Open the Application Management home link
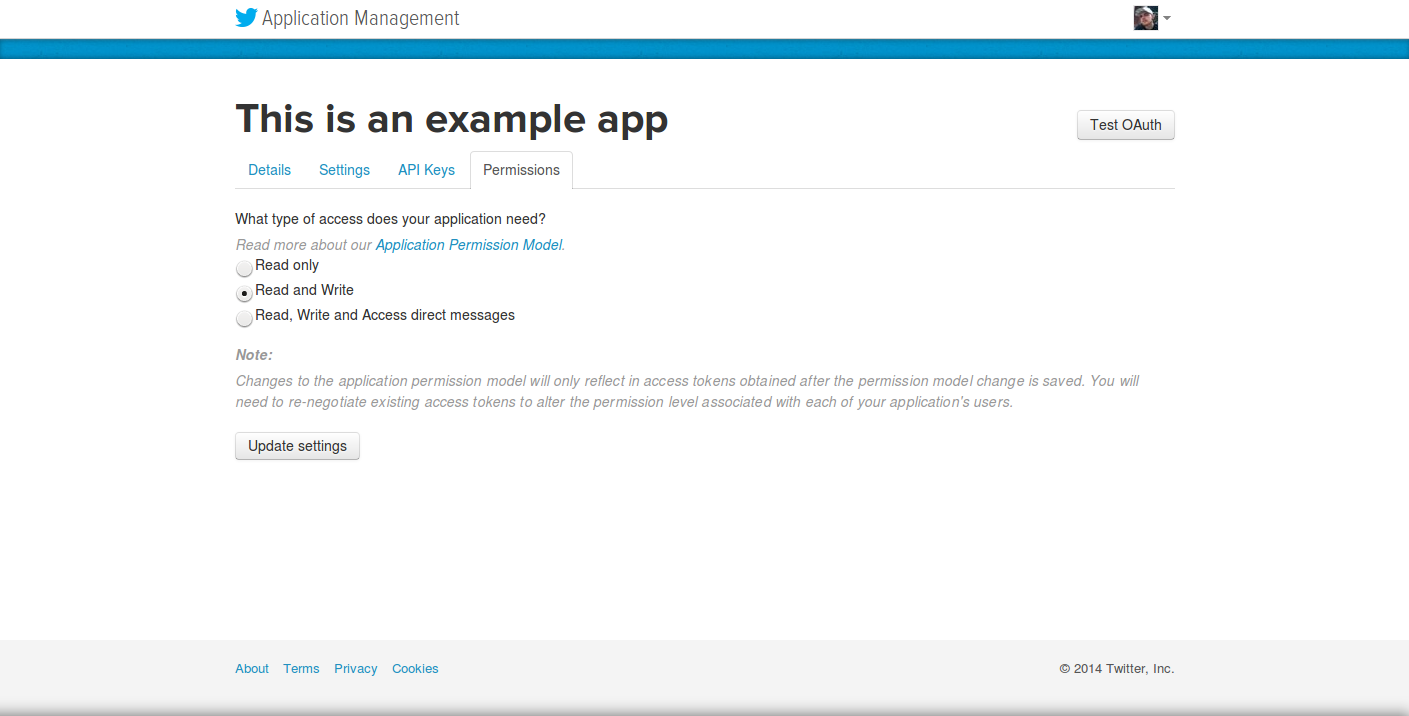 pos(360,18)
